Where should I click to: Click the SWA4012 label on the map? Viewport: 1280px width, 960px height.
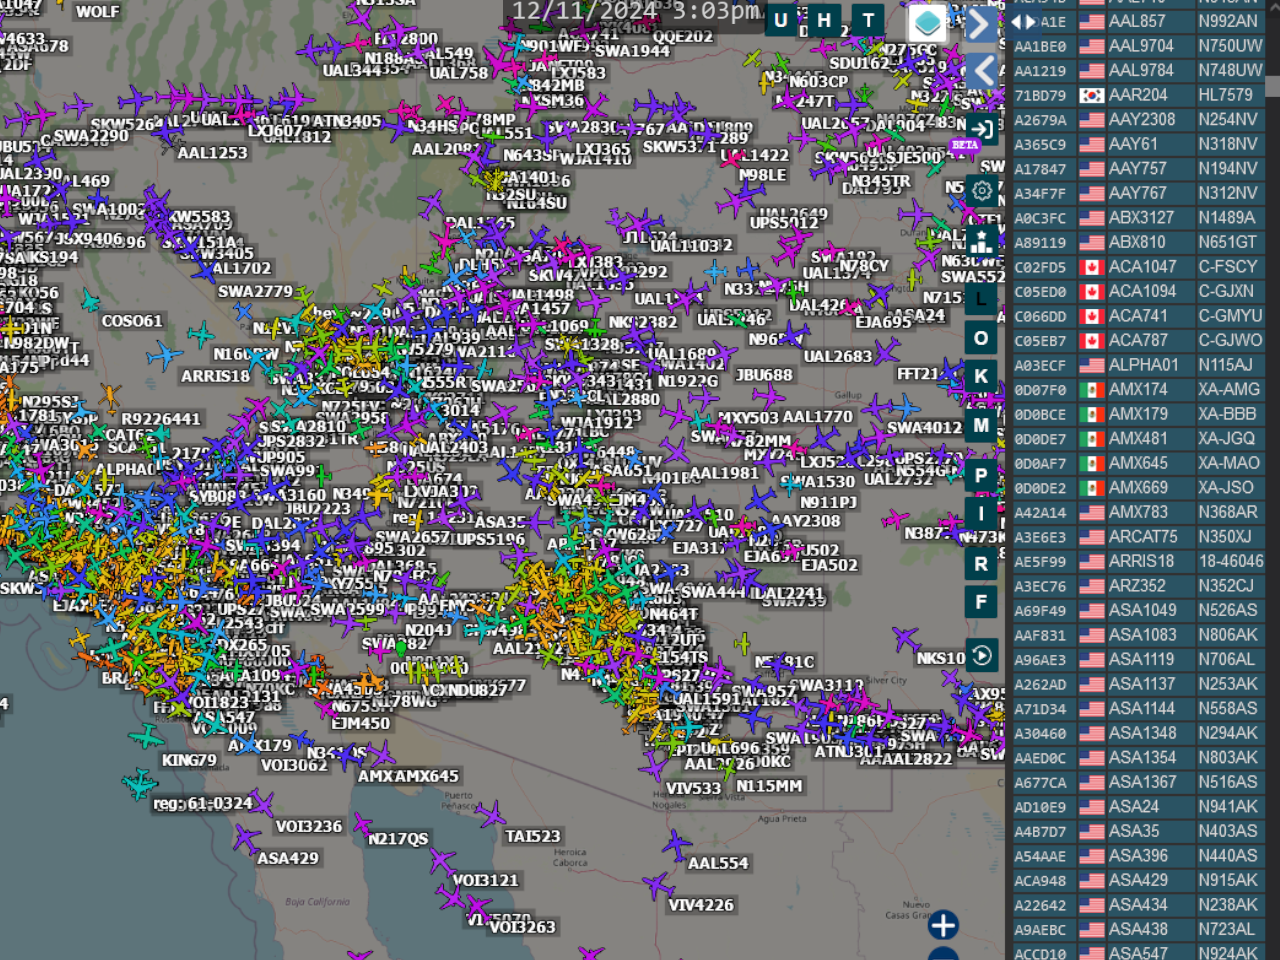(924, 428)
